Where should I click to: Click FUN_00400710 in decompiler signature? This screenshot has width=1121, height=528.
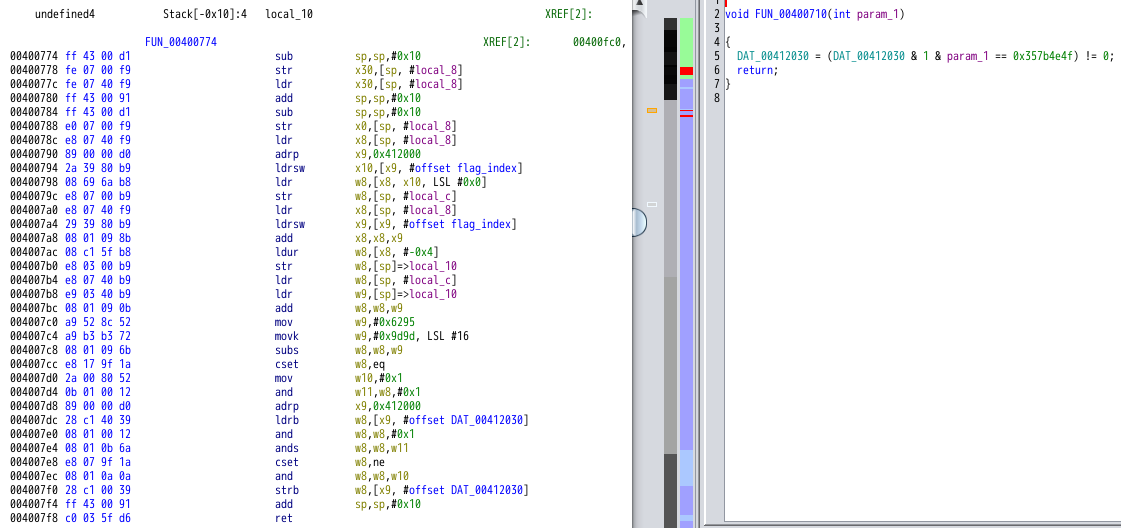793,14
